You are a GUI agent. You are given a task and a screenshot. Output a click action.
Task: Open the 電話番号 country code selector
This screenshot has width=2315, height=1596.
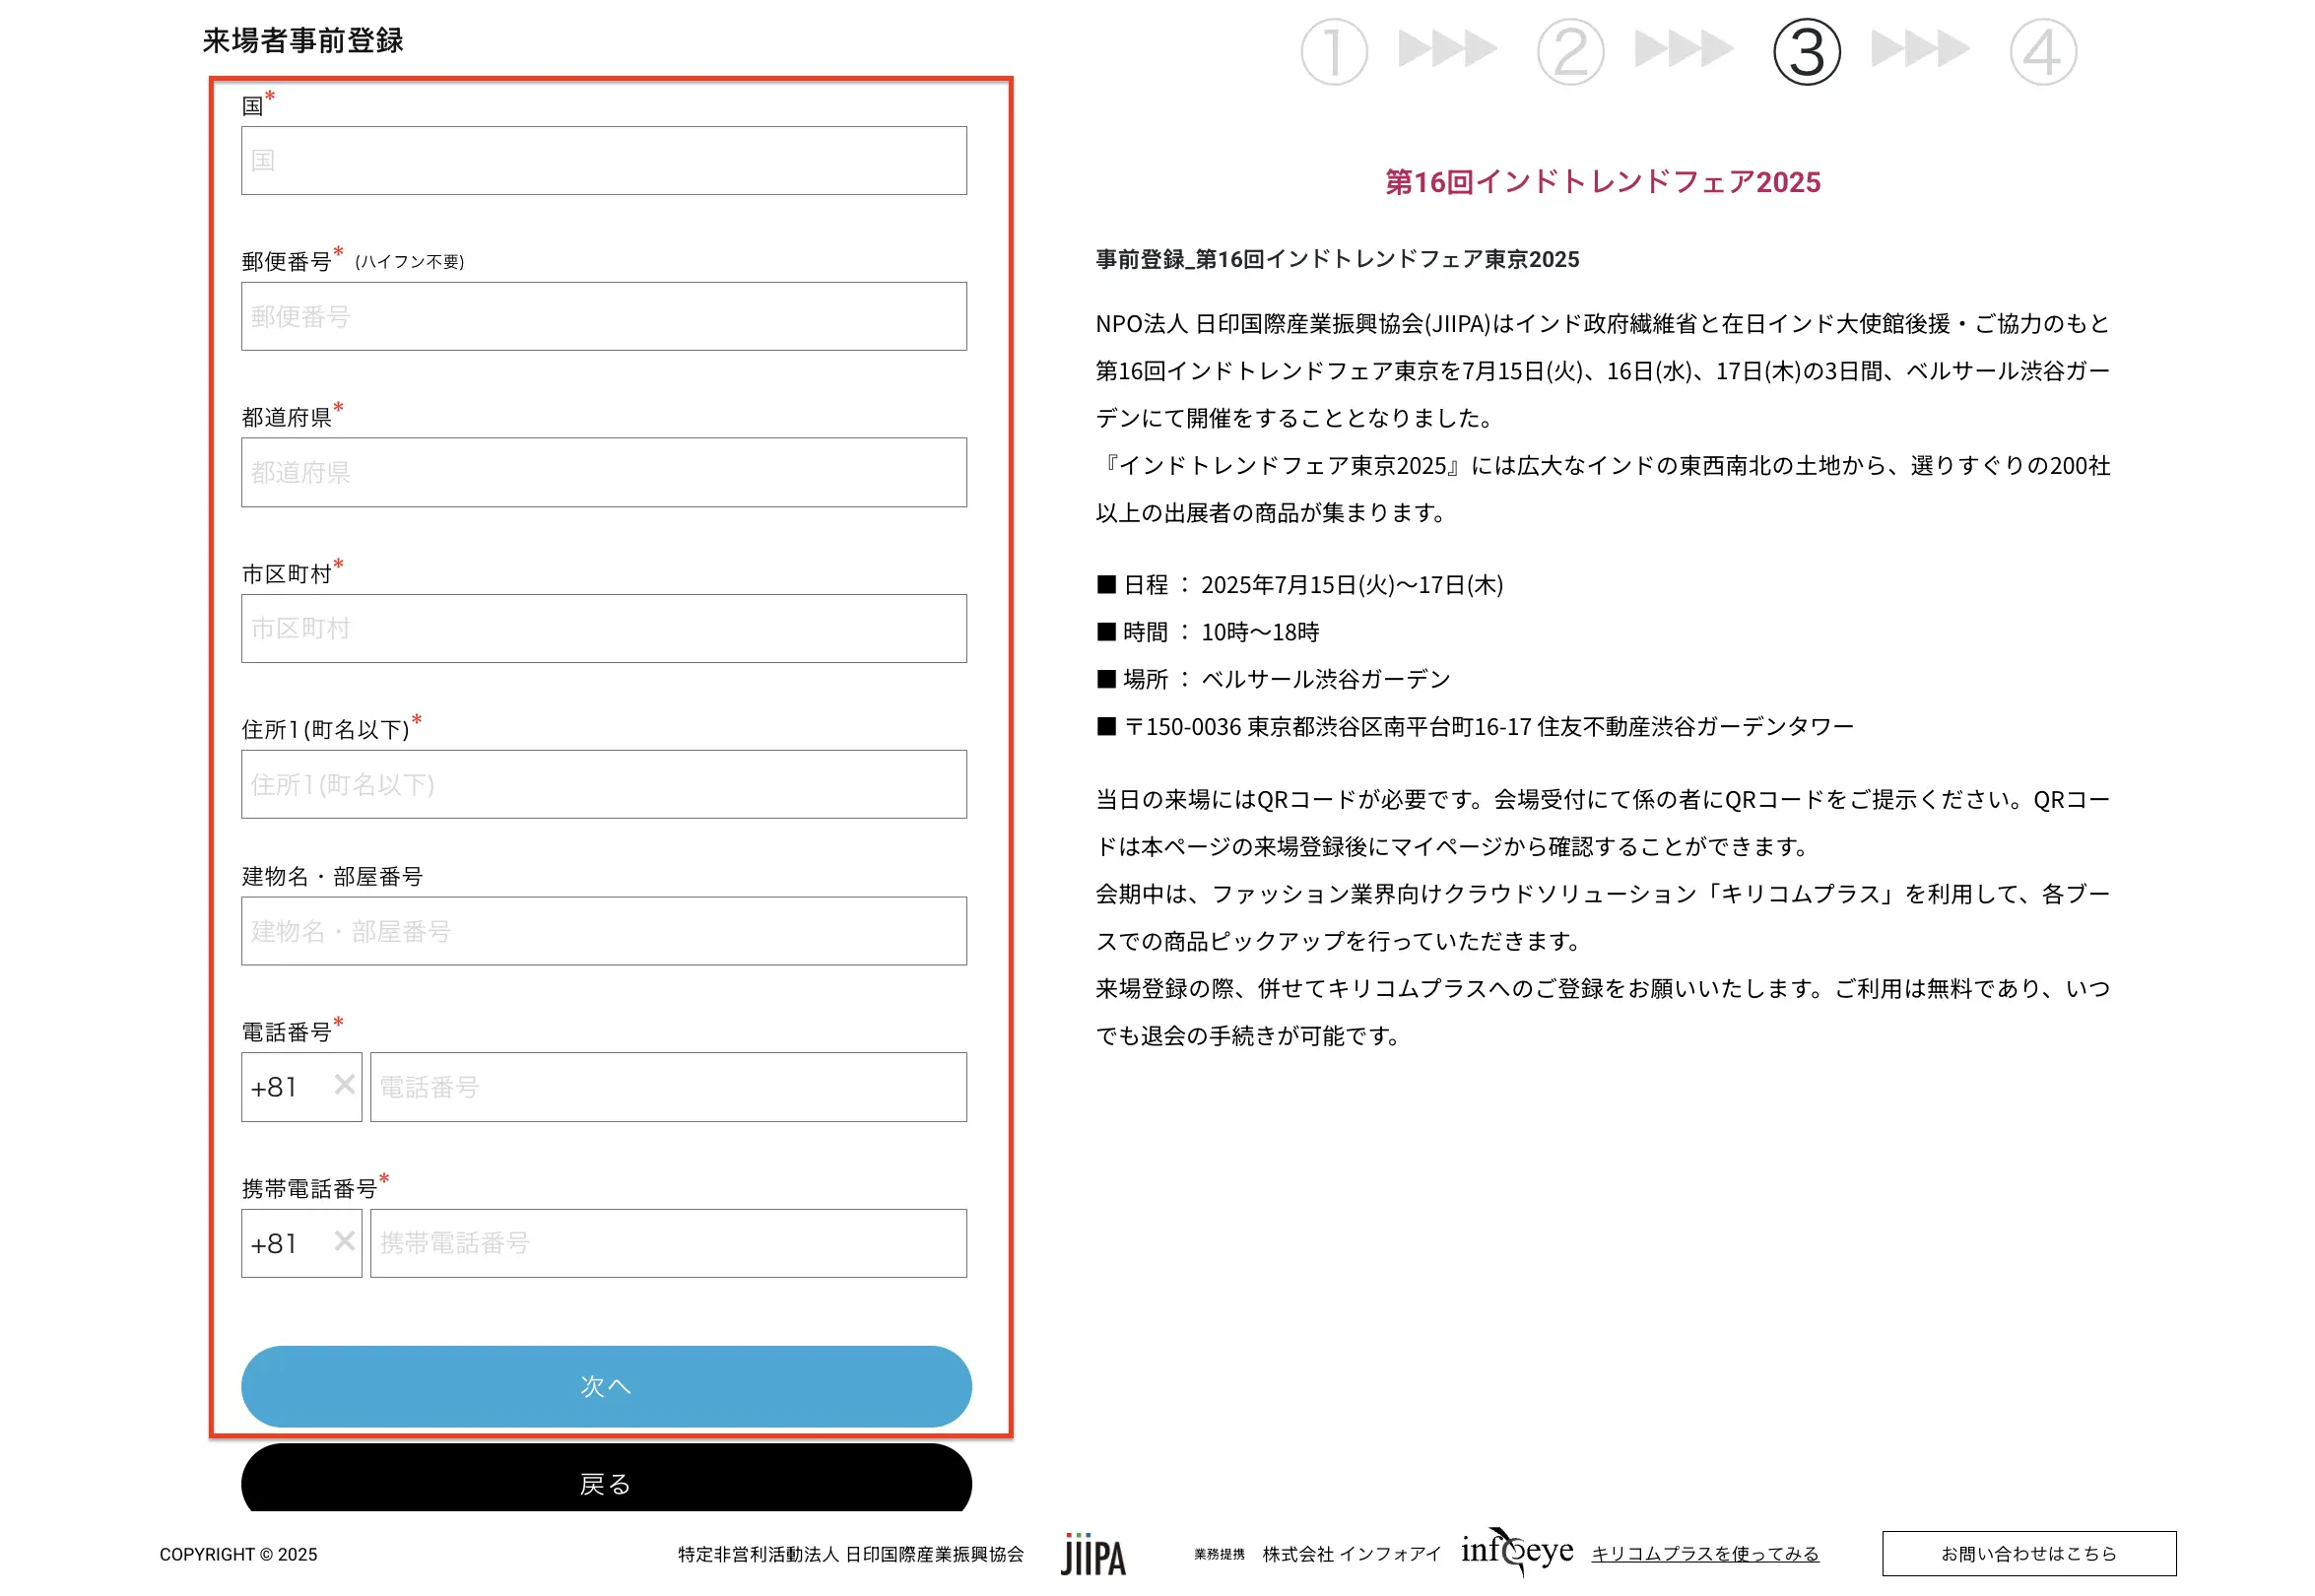coord(301,1087)
